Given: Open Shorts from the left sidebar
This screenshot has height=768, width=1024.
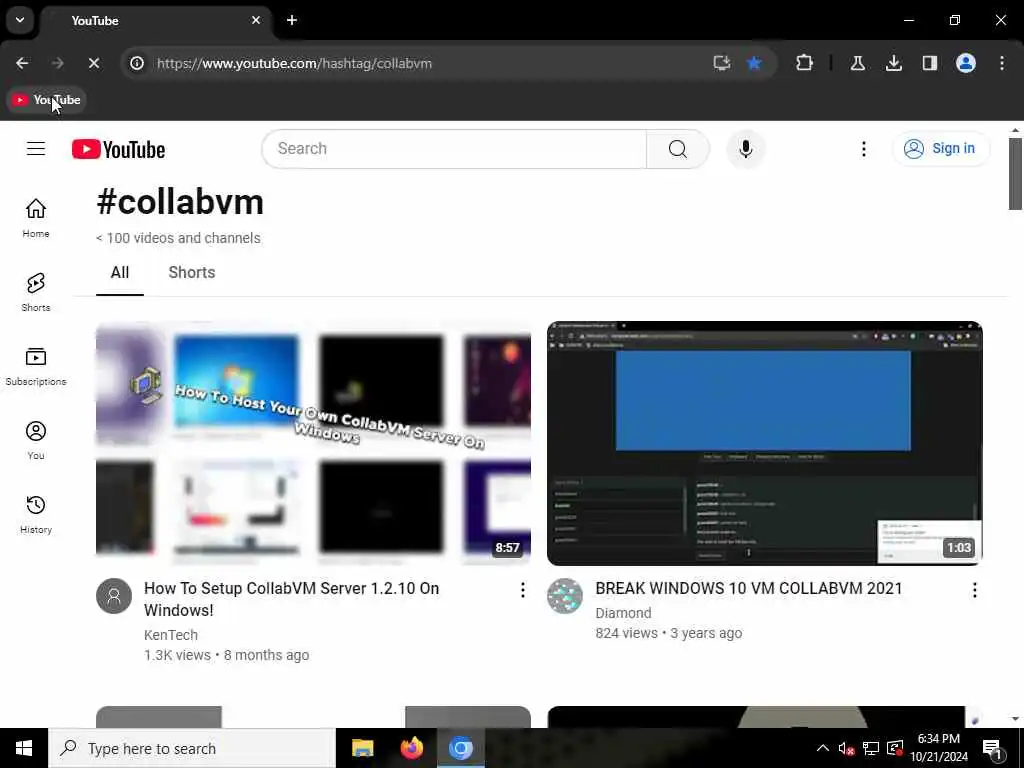Looking at the screenshot, I should point(36,292).
